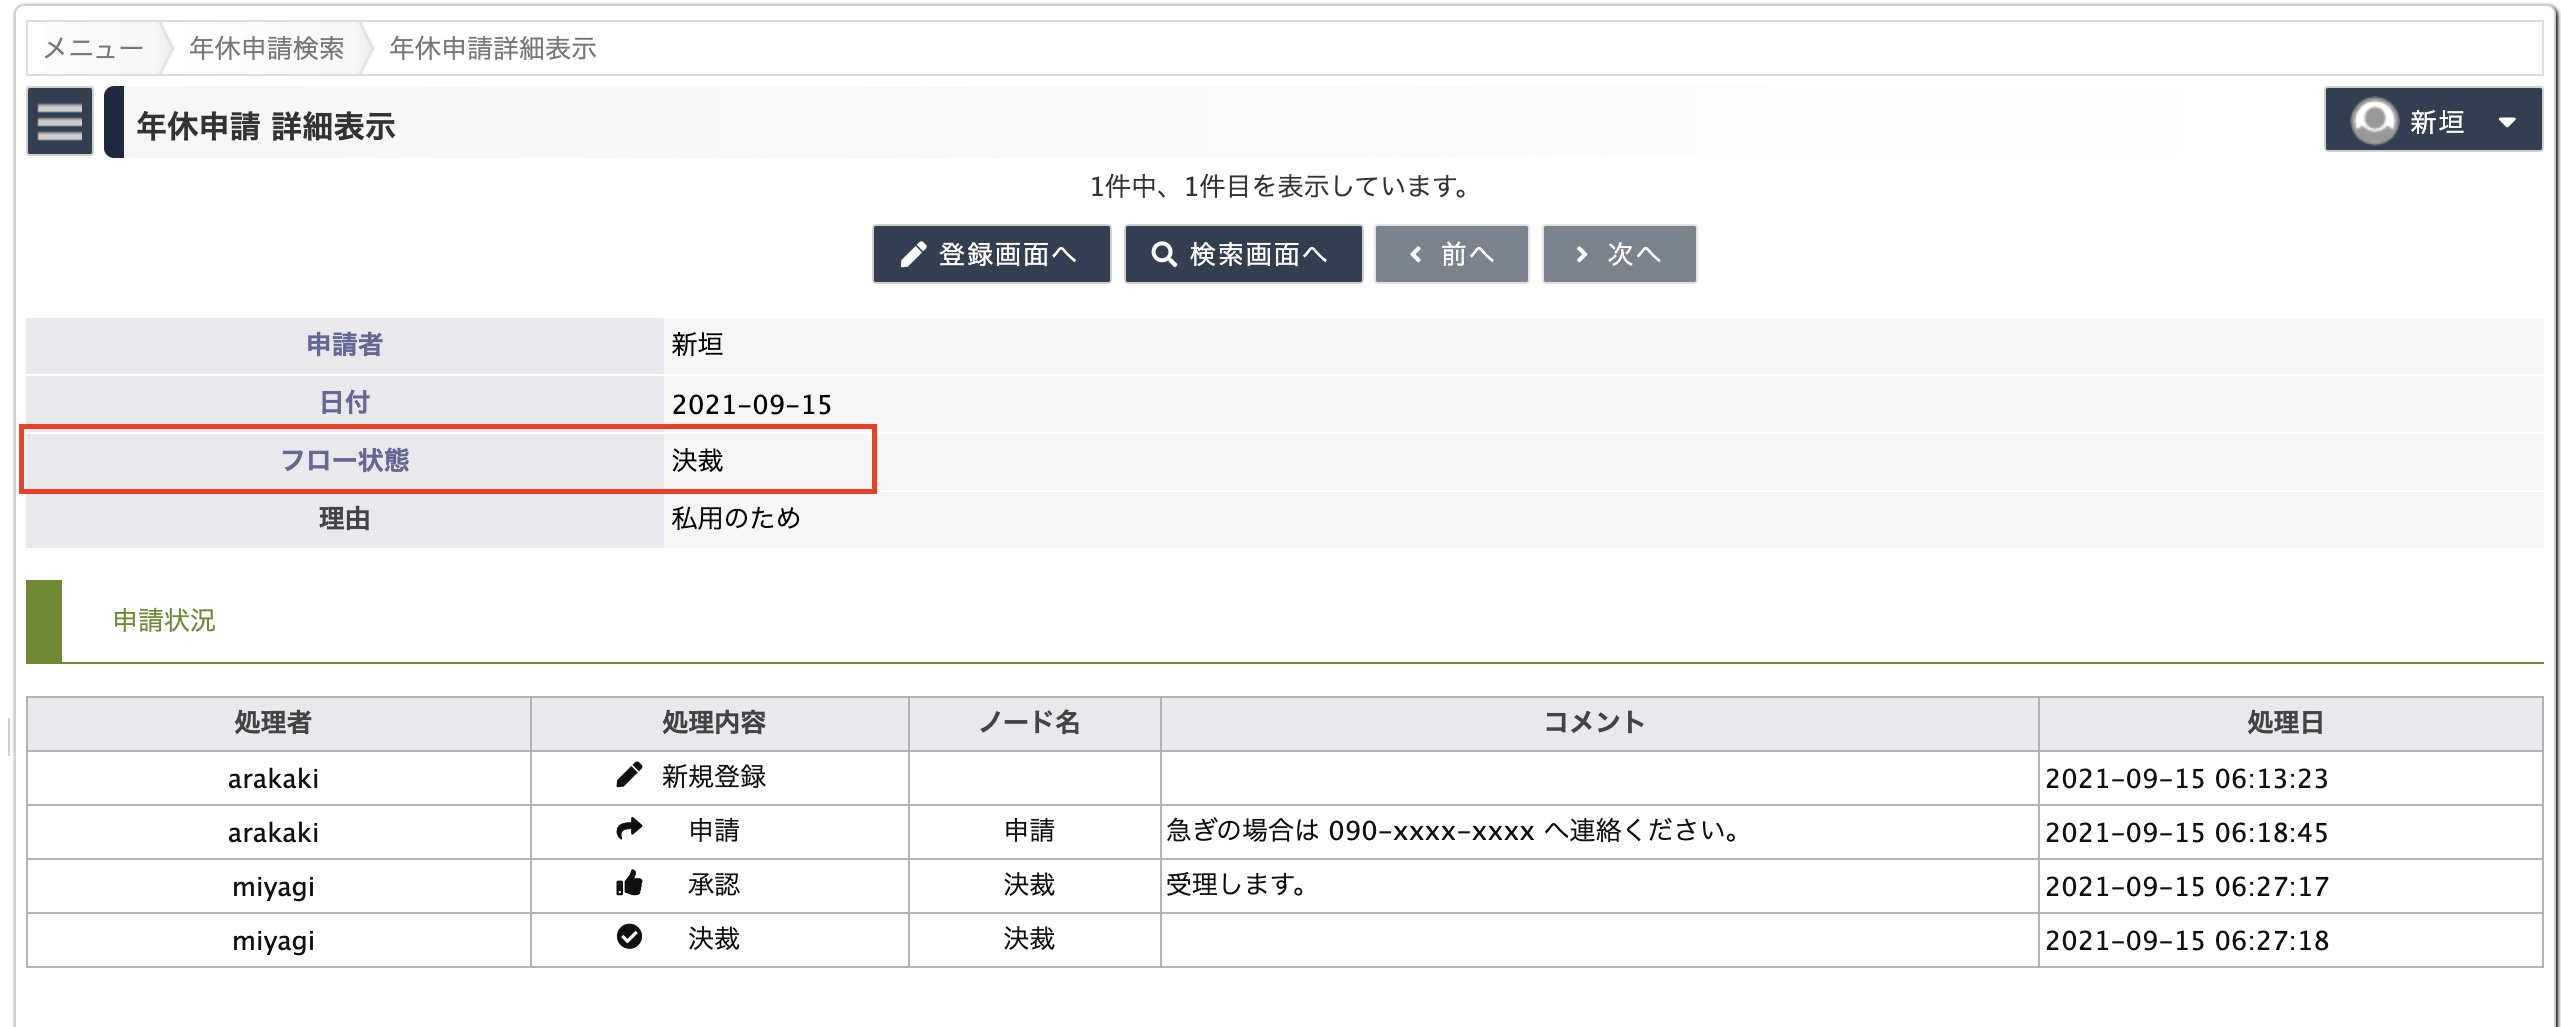This screenshot has width=2561, height=1027.
Task: Click the magnifier icon on 検索画面へ button
Action: [1164, 254]
